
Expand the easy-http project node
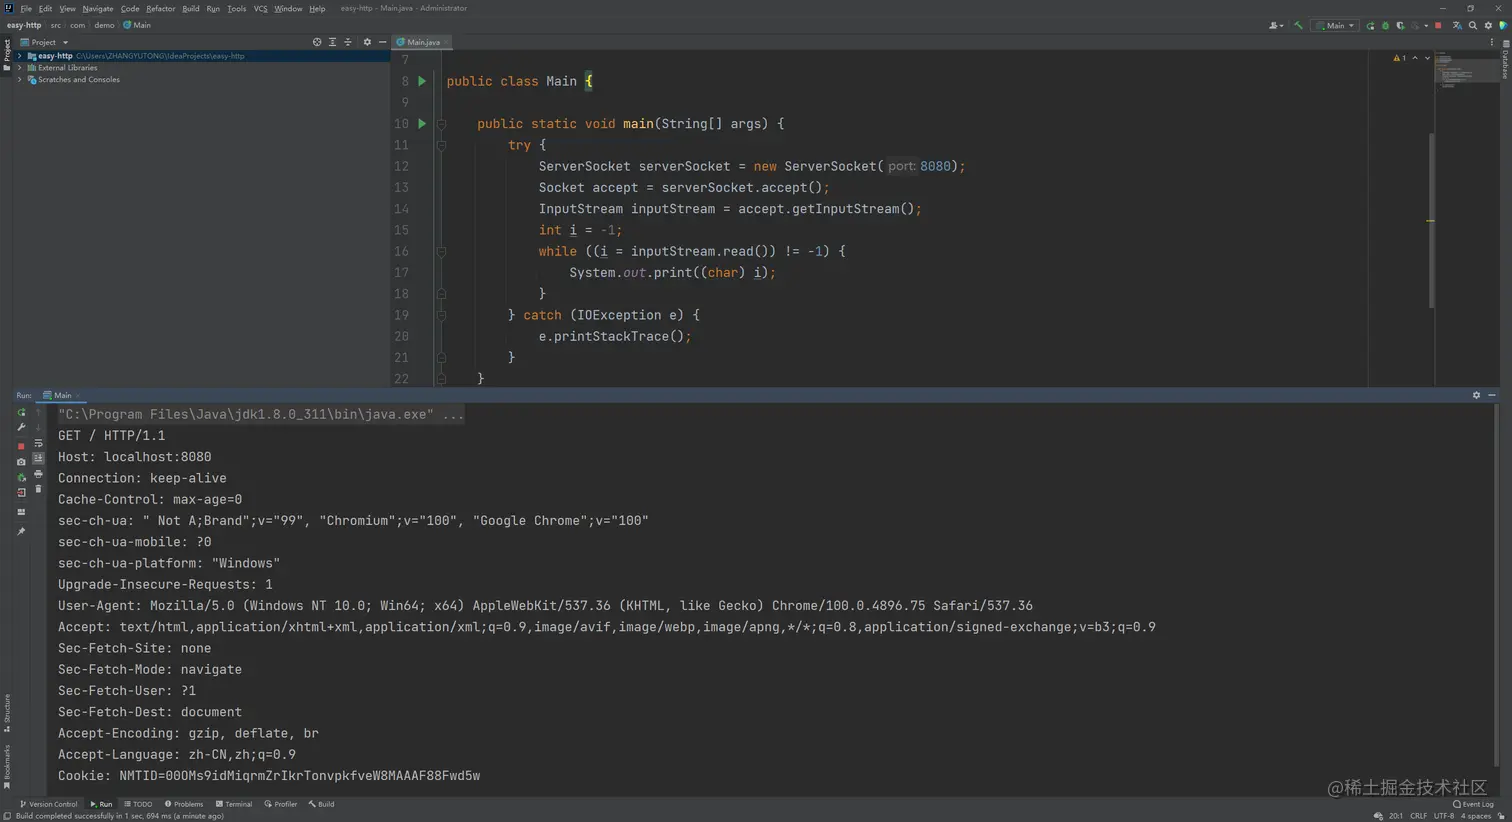pos(20,56)
